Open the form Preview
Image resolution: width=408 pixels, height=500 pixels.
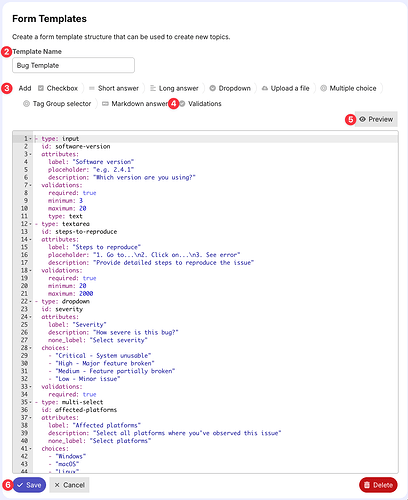(x=376, y=119)
